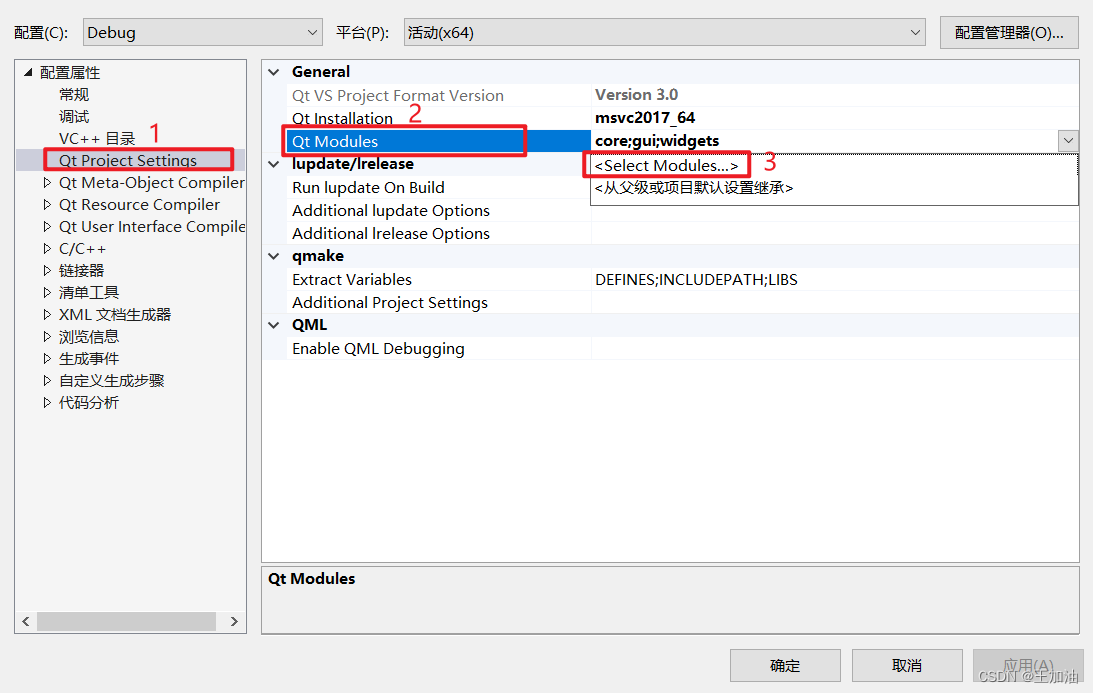This screenshot has height=693, width=1093.
Task: Confirm with the 确定 button
Action: click(x=785, y=666)
